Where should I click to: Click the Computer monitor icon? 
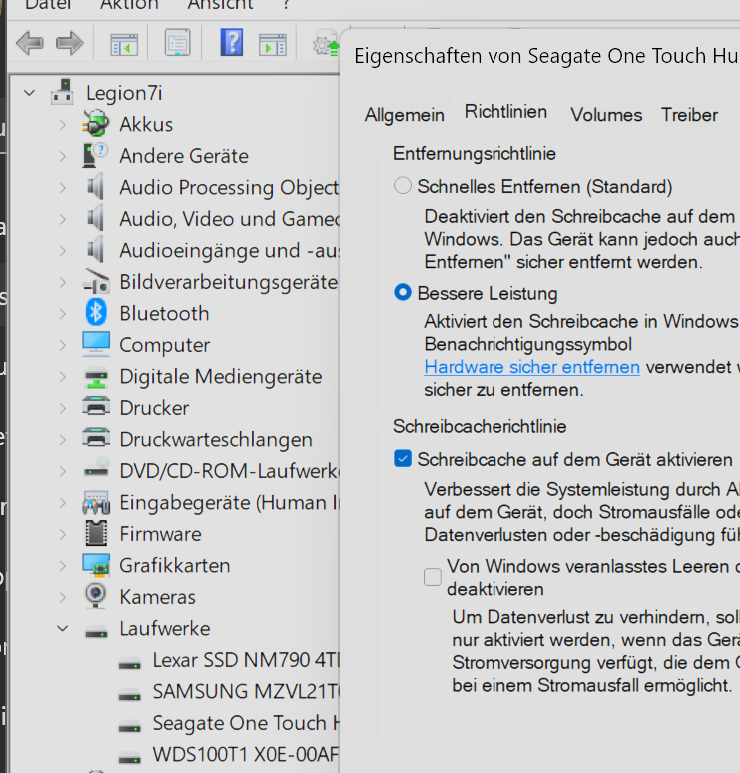click(x=96, y=345)
